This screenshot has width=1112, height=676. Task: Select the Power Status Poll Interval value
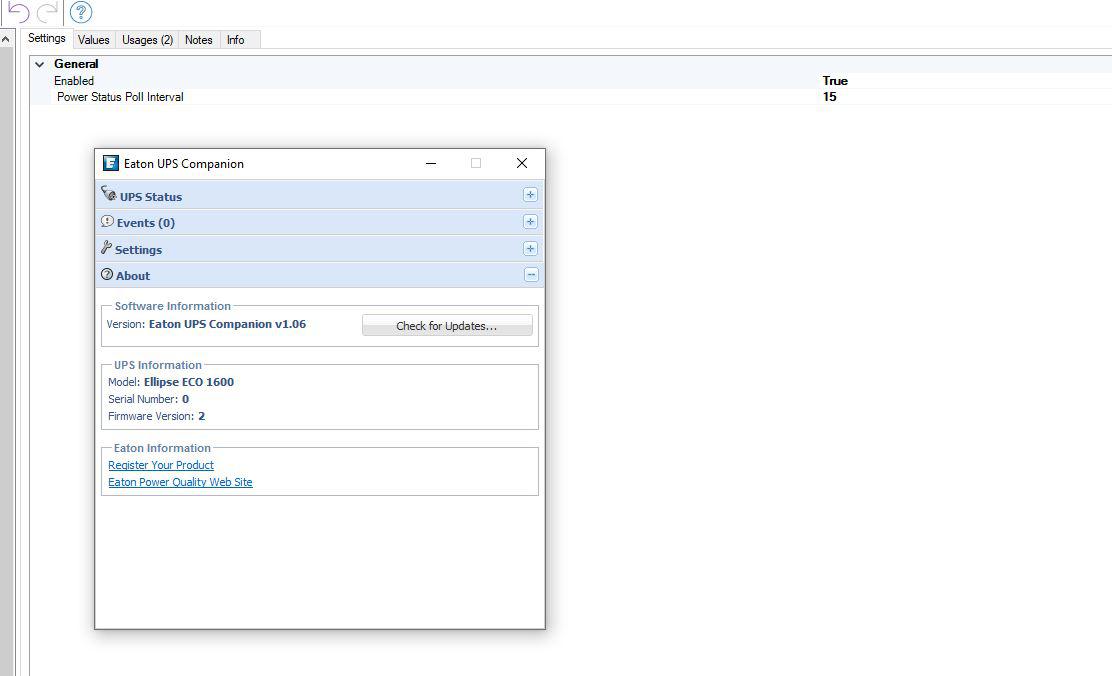(830, 97)
